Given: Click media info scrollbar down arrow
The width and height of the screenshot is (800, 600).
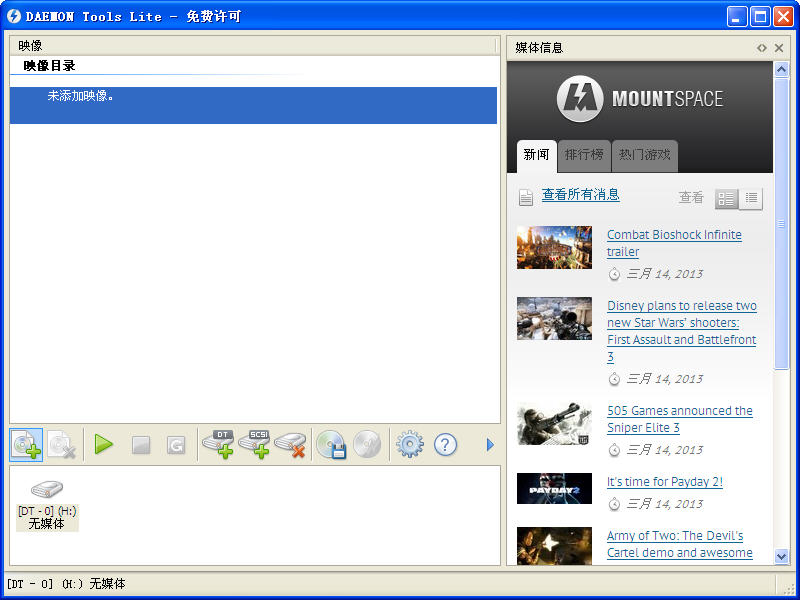Looking at the screenshot, I should (x=781, y=556).
